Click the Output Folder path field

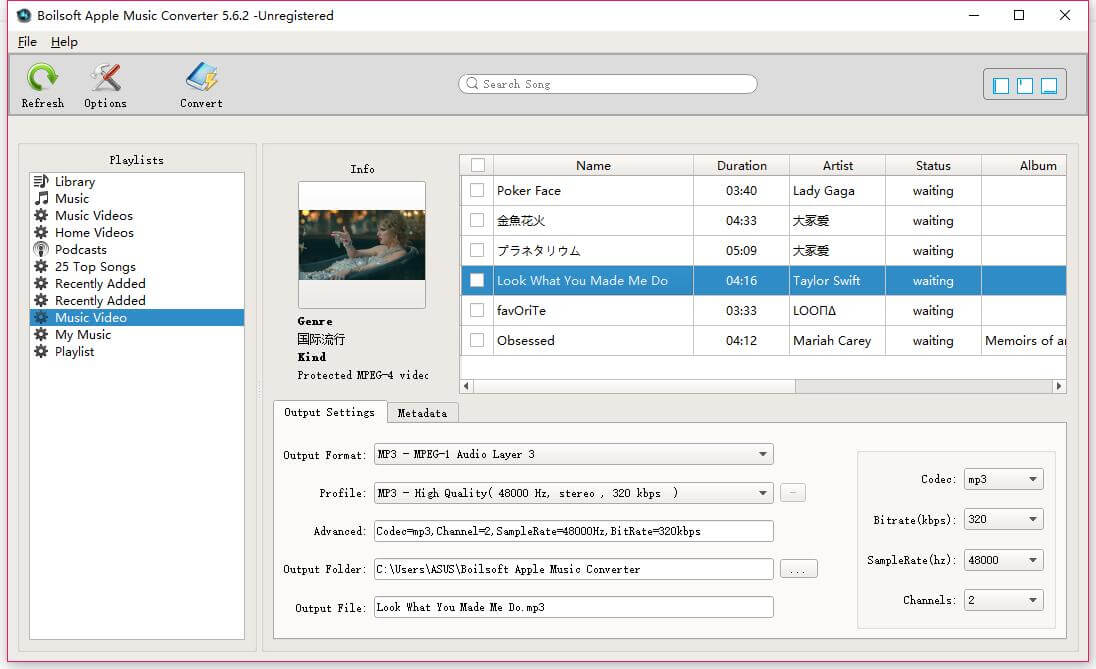click(x=573, y=569)
